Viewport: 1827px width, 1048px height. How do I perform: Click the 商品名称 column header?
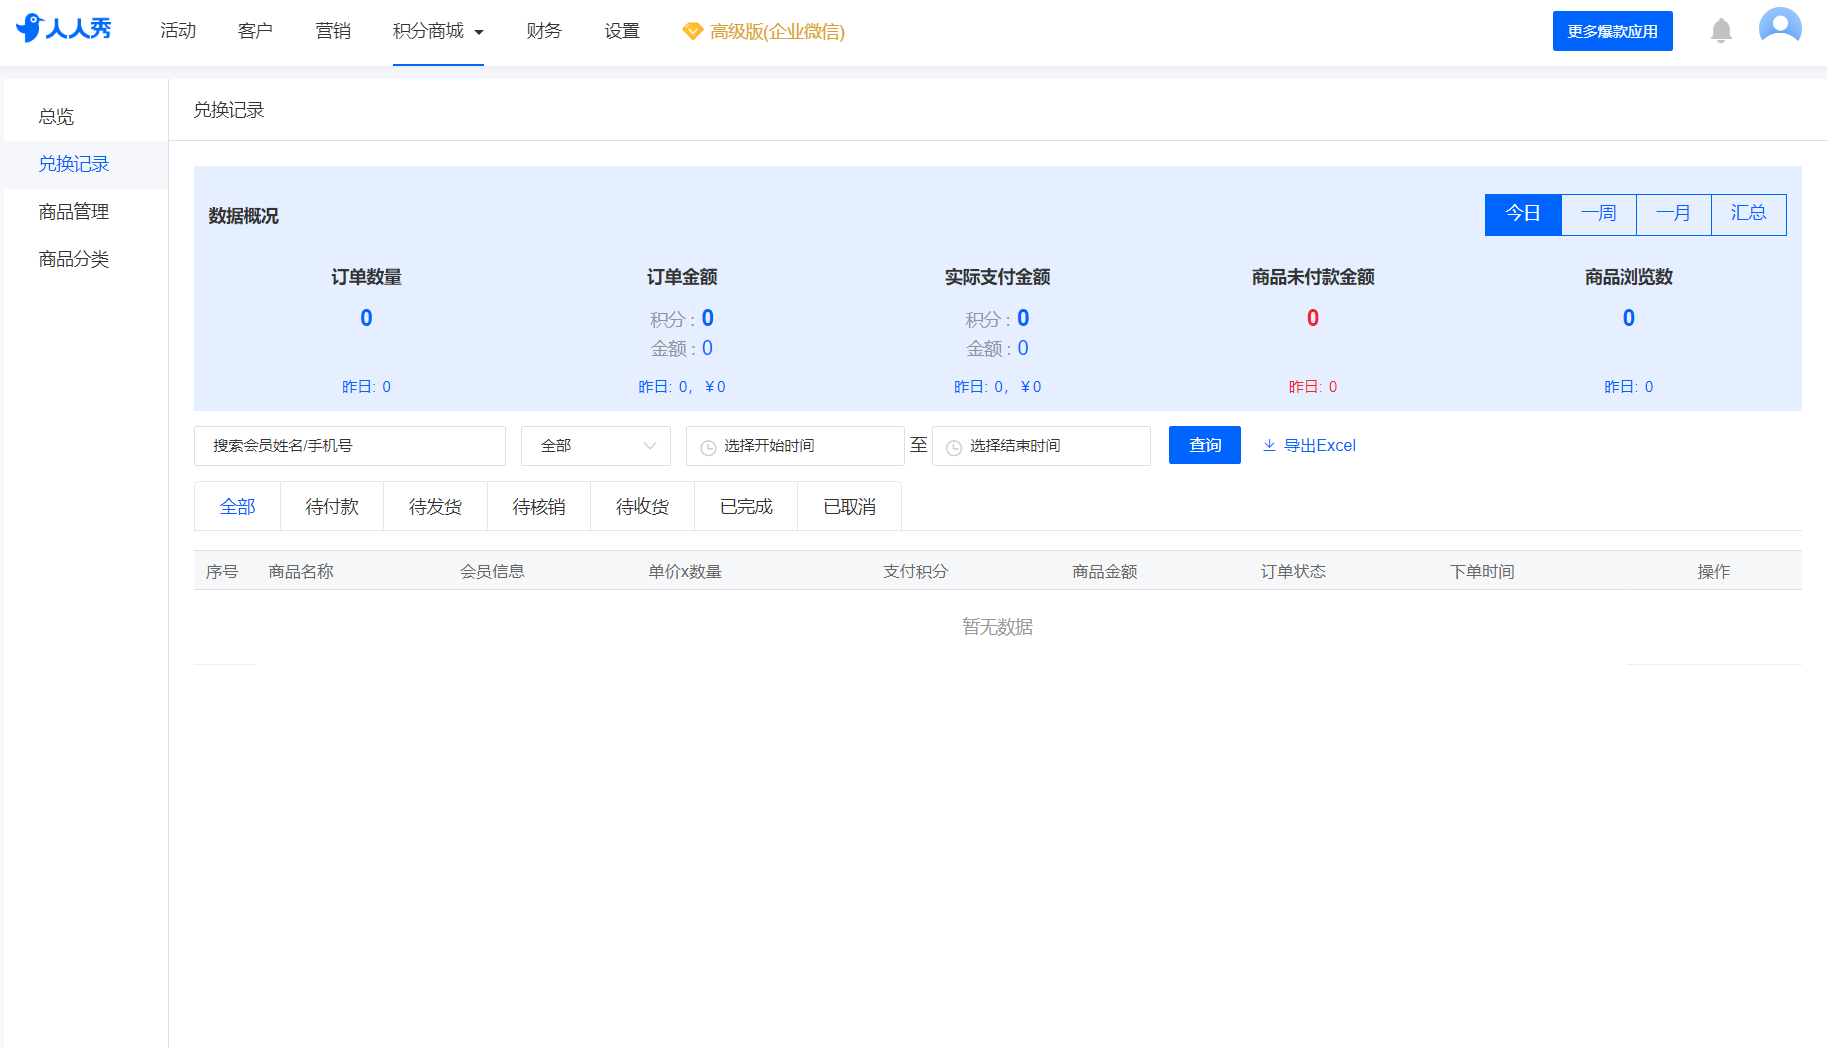[301, 572]
